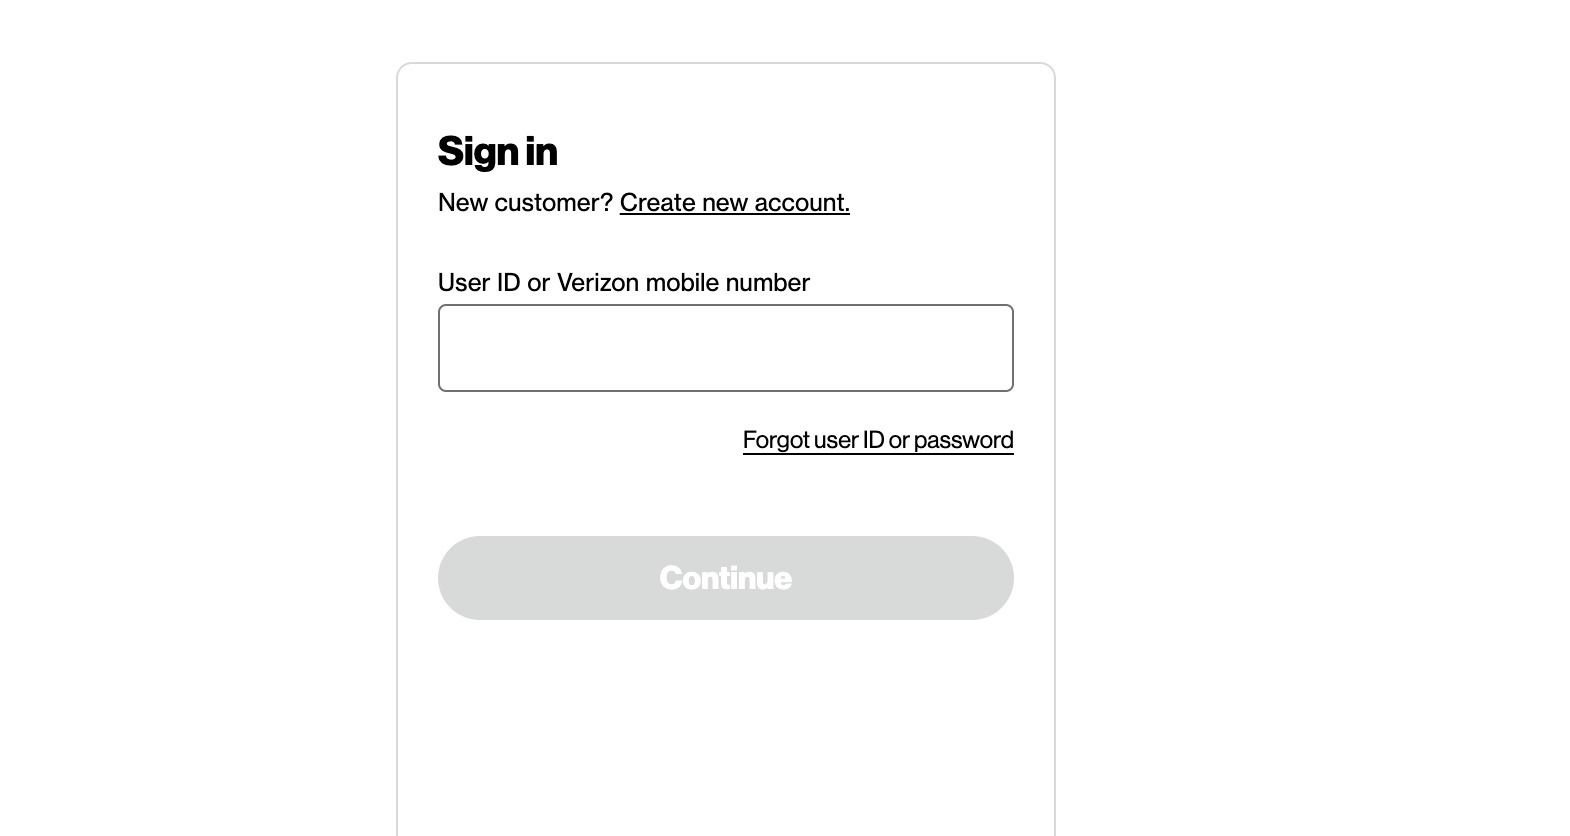Click the User ID or Verizon mobile number label
The width and height of the screenshot is (1570, 836).
click(x=623, y=283)
